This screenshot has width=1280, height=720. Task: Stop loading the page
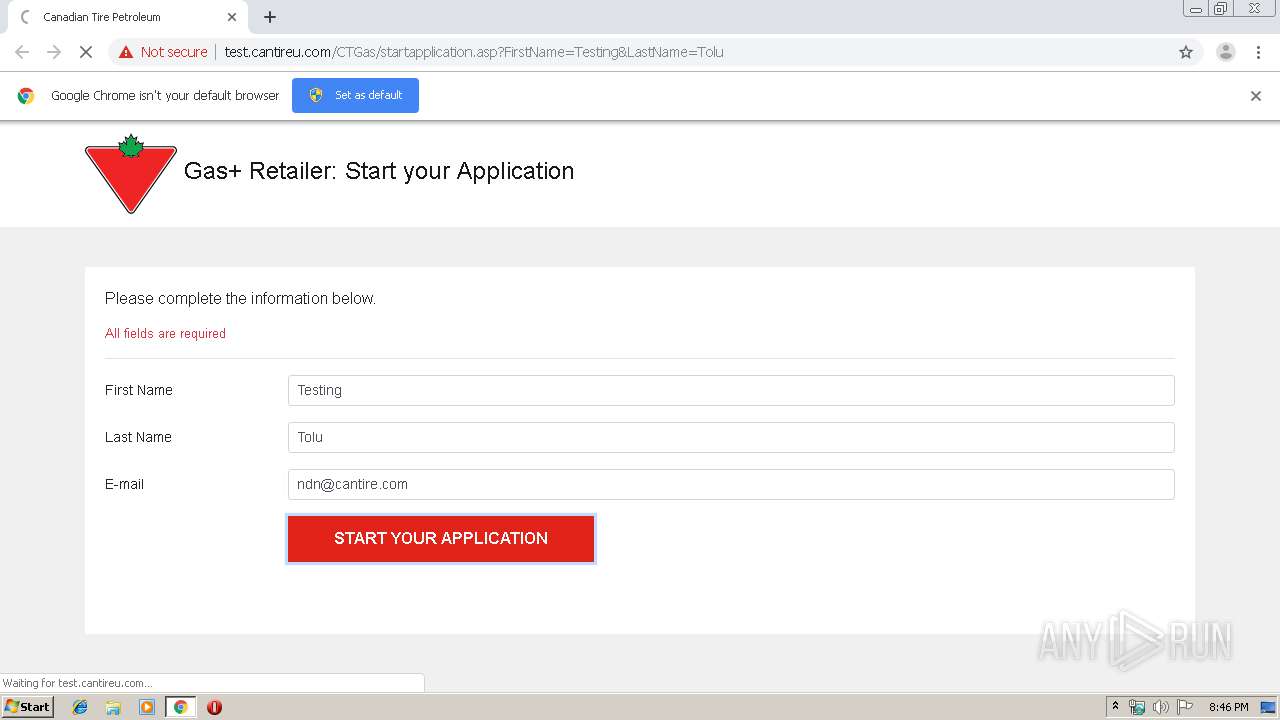[x=86, y=52]
